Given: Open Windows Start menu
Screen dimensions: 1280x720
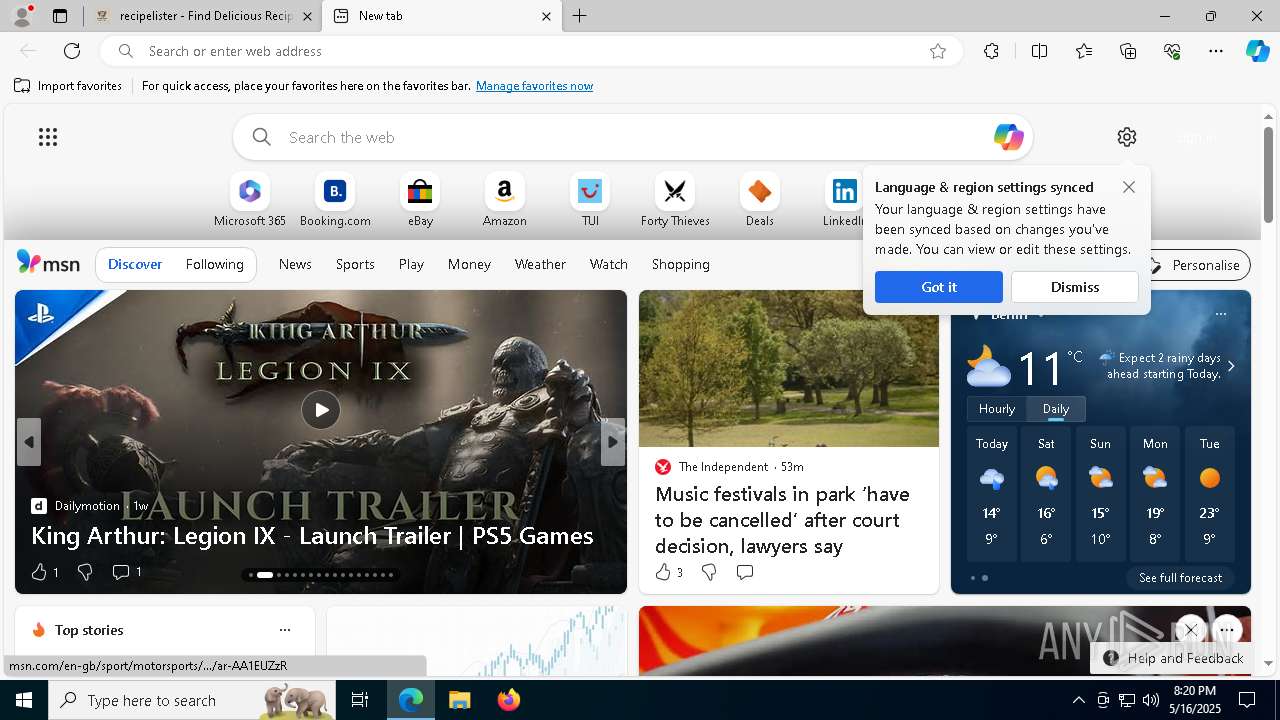Looking at the screenshot, I should tap(24, 700).
